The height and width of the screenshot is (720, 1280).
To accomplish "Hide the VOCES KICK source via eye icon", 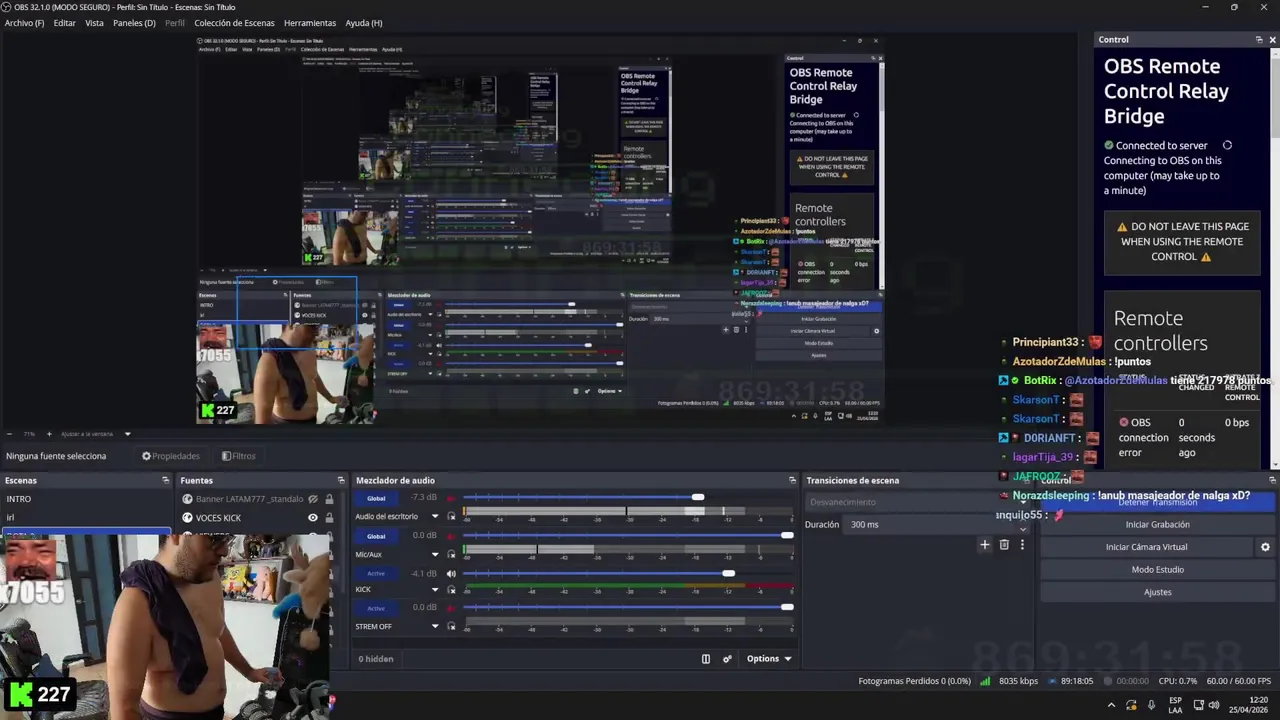I will [313, 518].
